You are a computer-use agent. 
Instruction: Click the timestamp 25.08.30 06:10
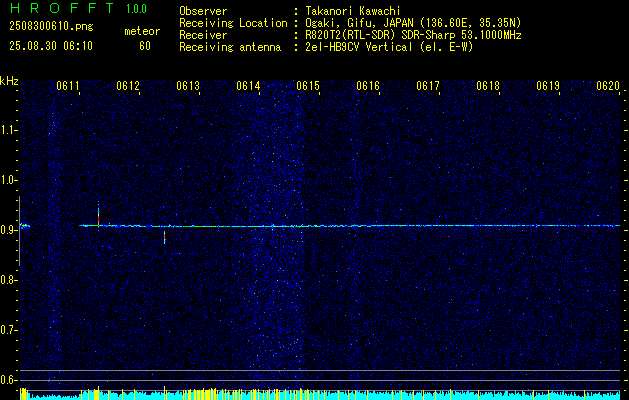51,46
